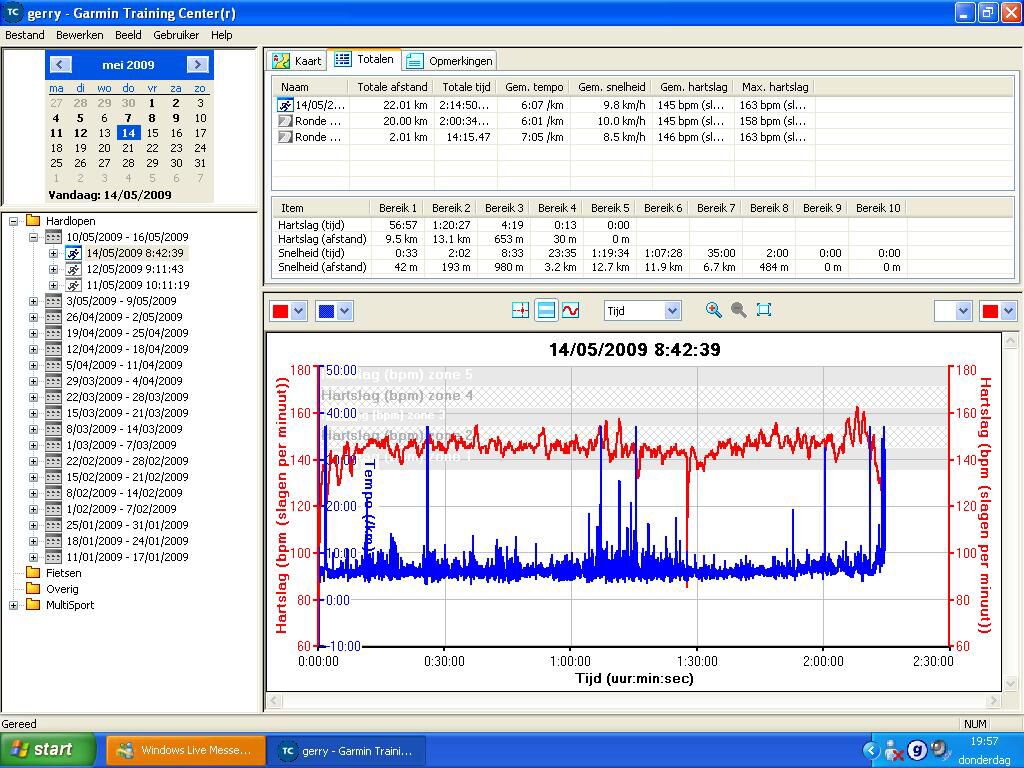Click calendar icon of week 26/04/2009 - 2/05/2009
1024x768 pixels.
click(54, 317)
